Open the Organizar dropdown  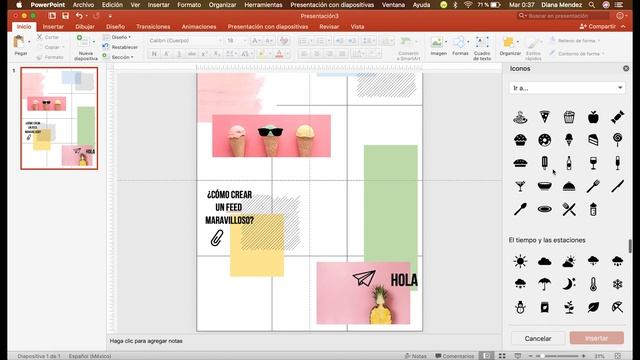(510, 46)
